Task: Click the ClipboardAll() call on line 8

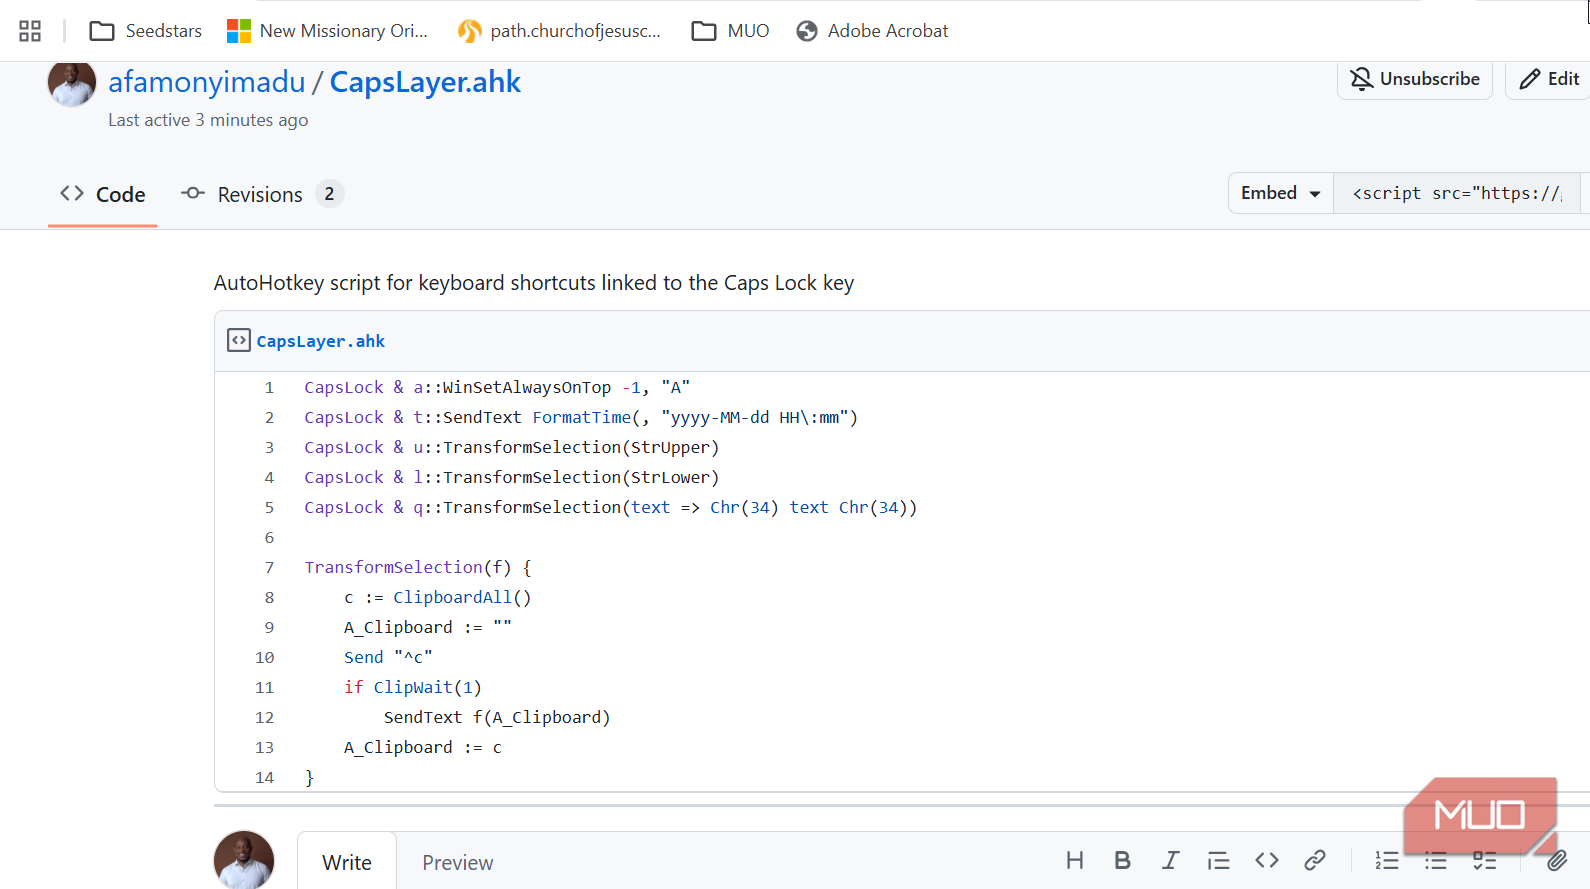Action: (462, 597)
